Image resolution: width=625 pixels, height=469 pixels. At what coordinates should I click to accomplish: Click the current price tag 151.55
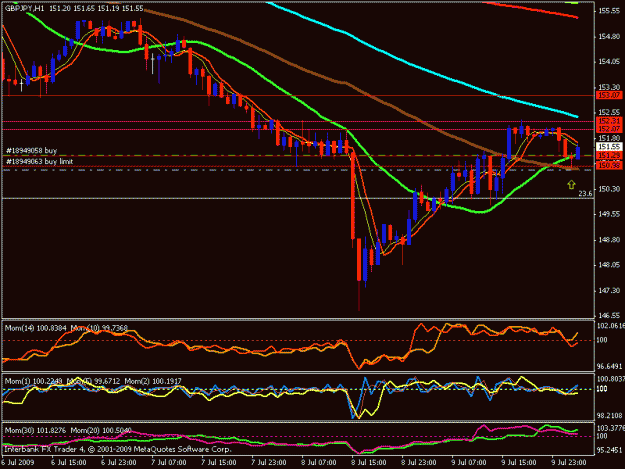click(x=609, y=147)
